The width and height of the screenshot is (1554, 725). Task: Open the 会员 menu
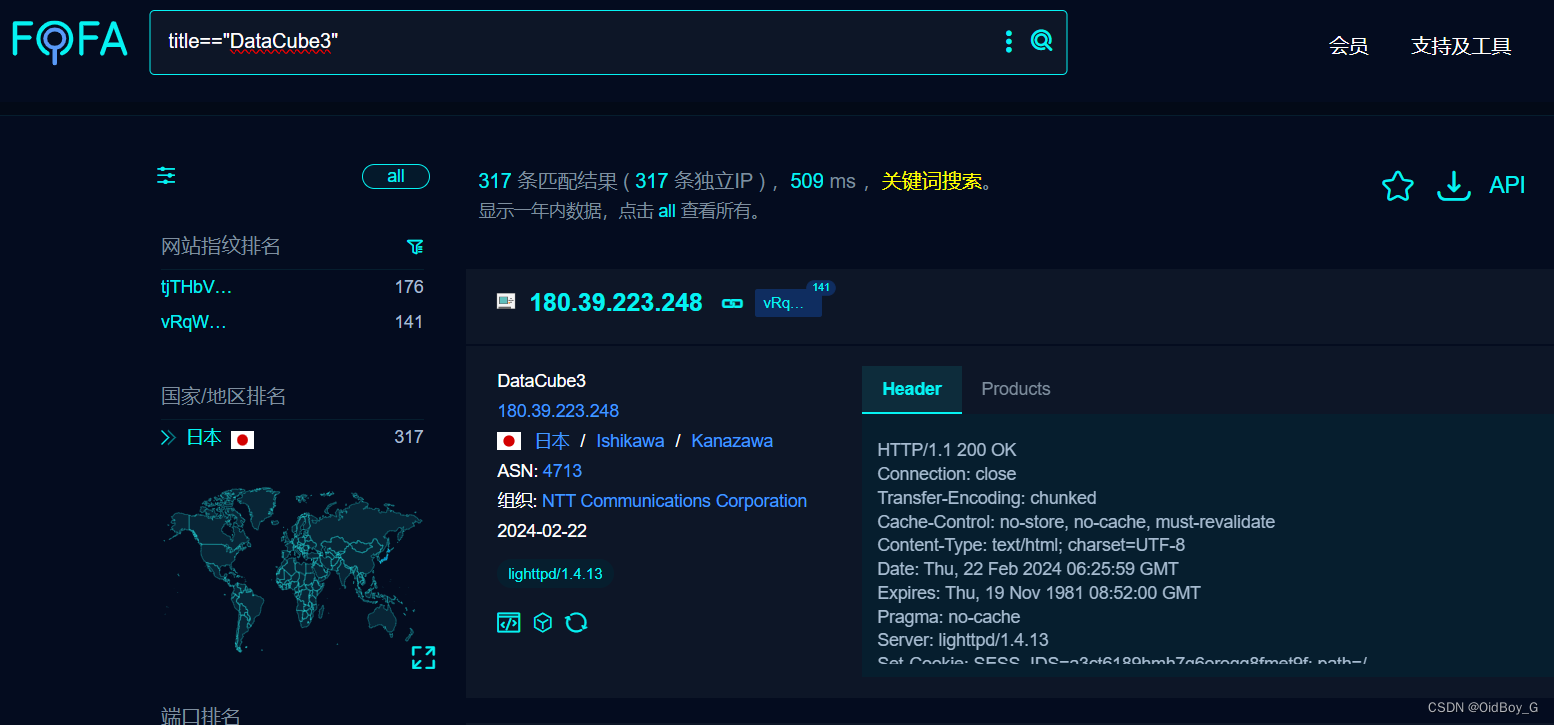tap(1348, 45)
